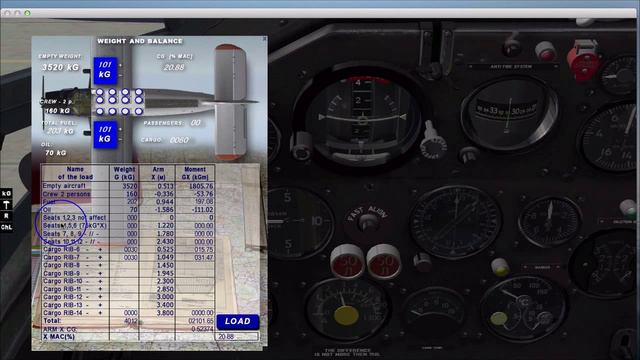Click the yellow-green lamp below the compass gauge
This screenshot has width=640, height=360.
(x=501, y=267)
